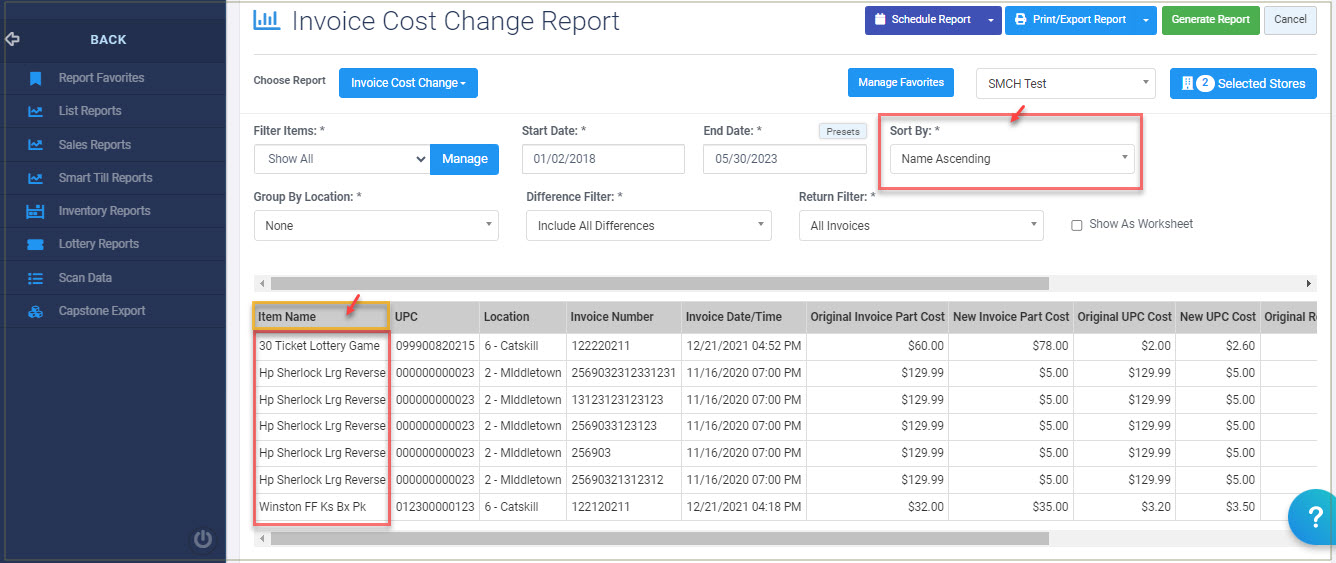
Task: Click the Capstone Export icon
Action: point(35,311)
